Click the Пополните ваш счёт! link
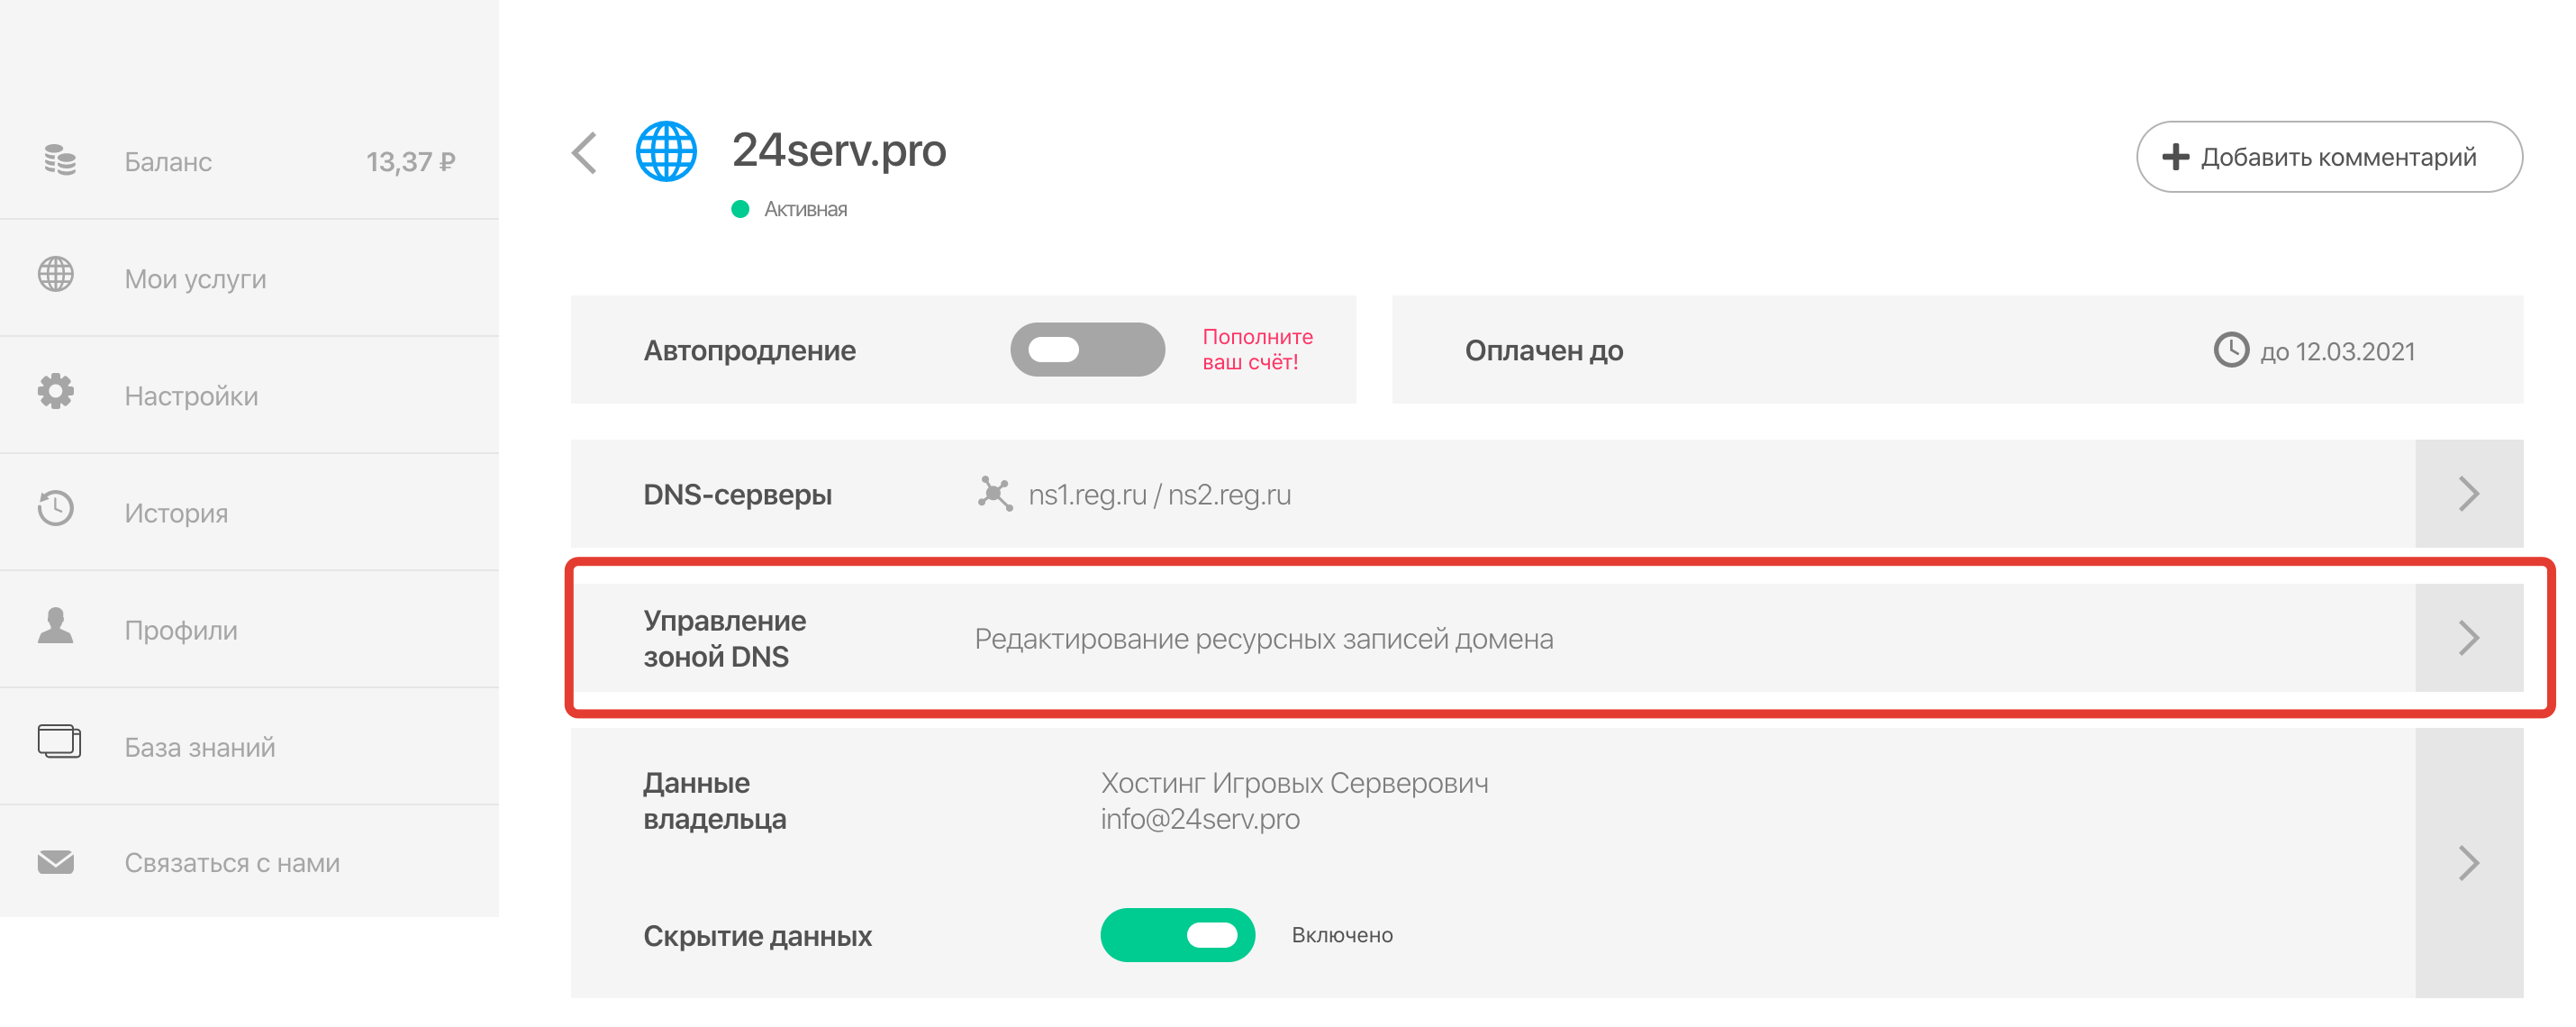 click(x=1257, y=350)
